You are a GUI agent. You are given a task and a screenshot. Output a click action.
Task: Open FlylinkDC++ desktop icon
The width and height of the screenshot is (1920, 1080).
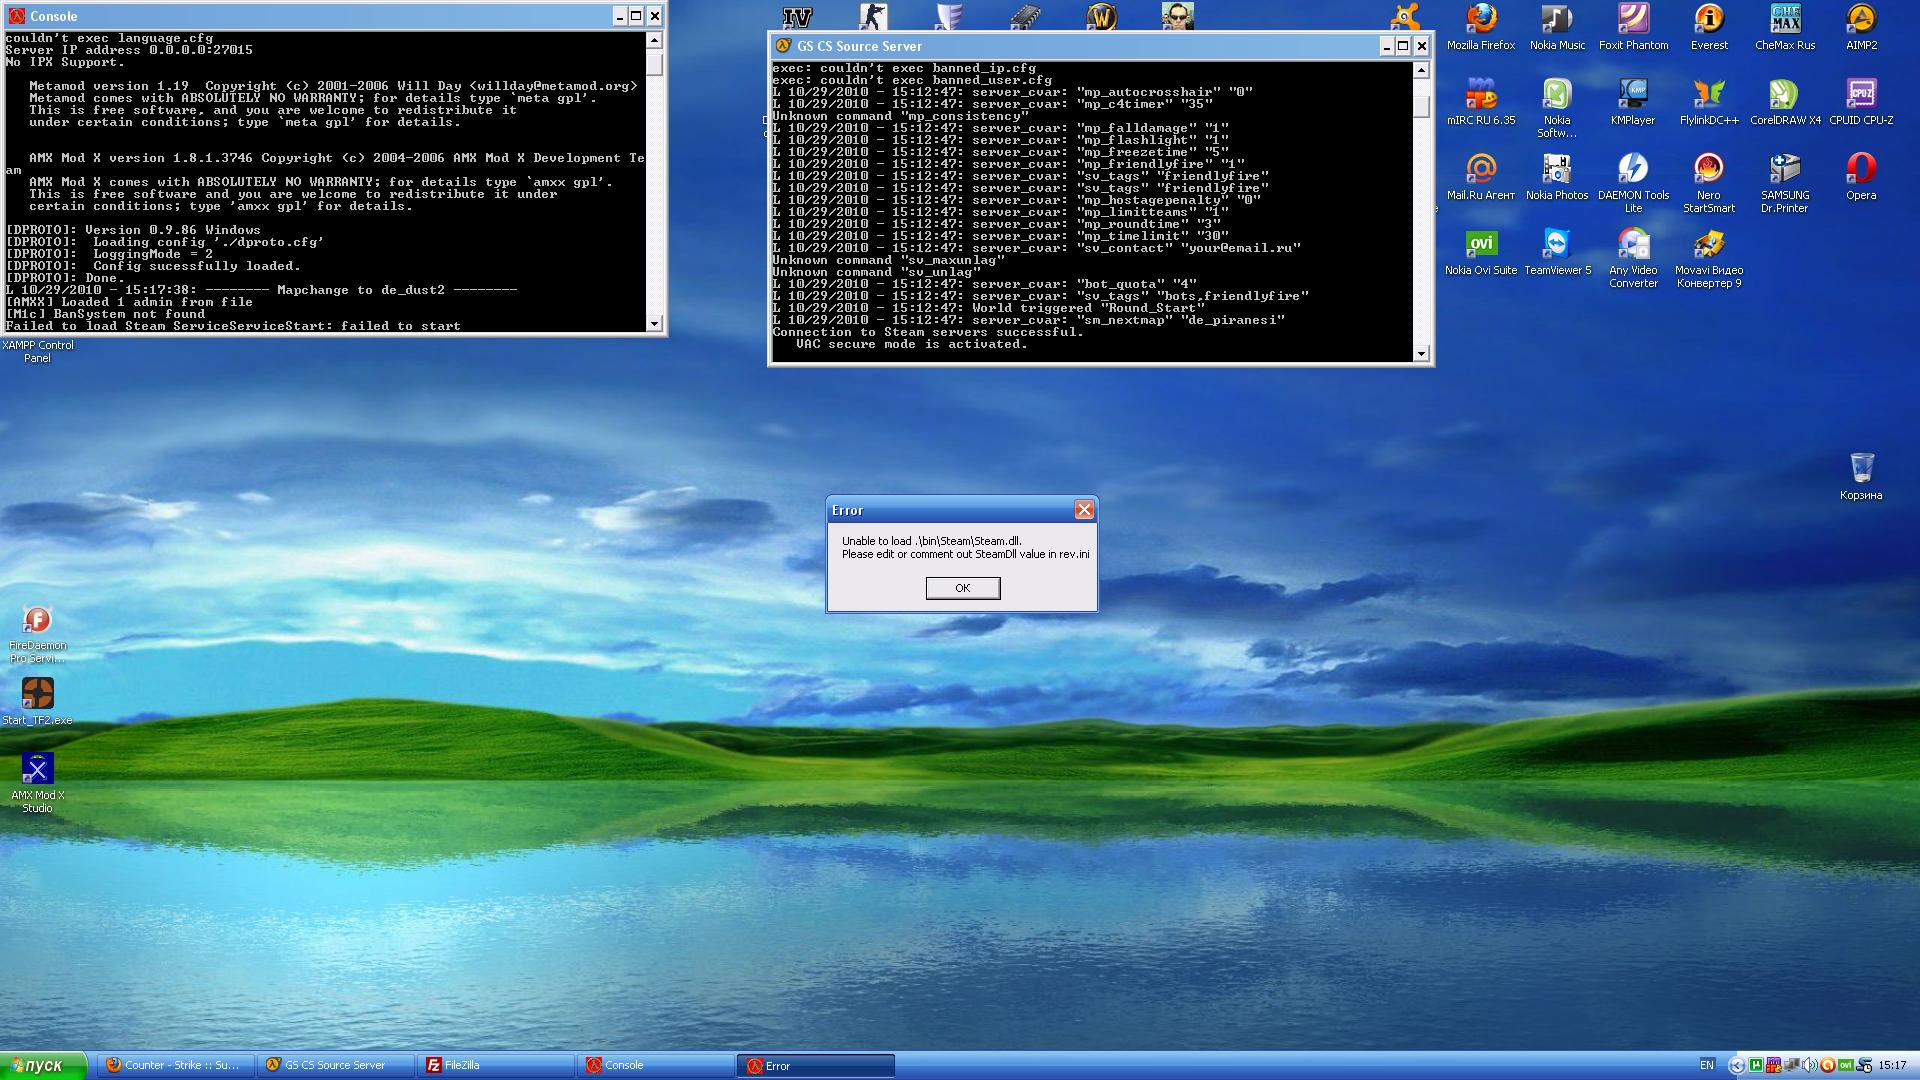pos(1709,102)
